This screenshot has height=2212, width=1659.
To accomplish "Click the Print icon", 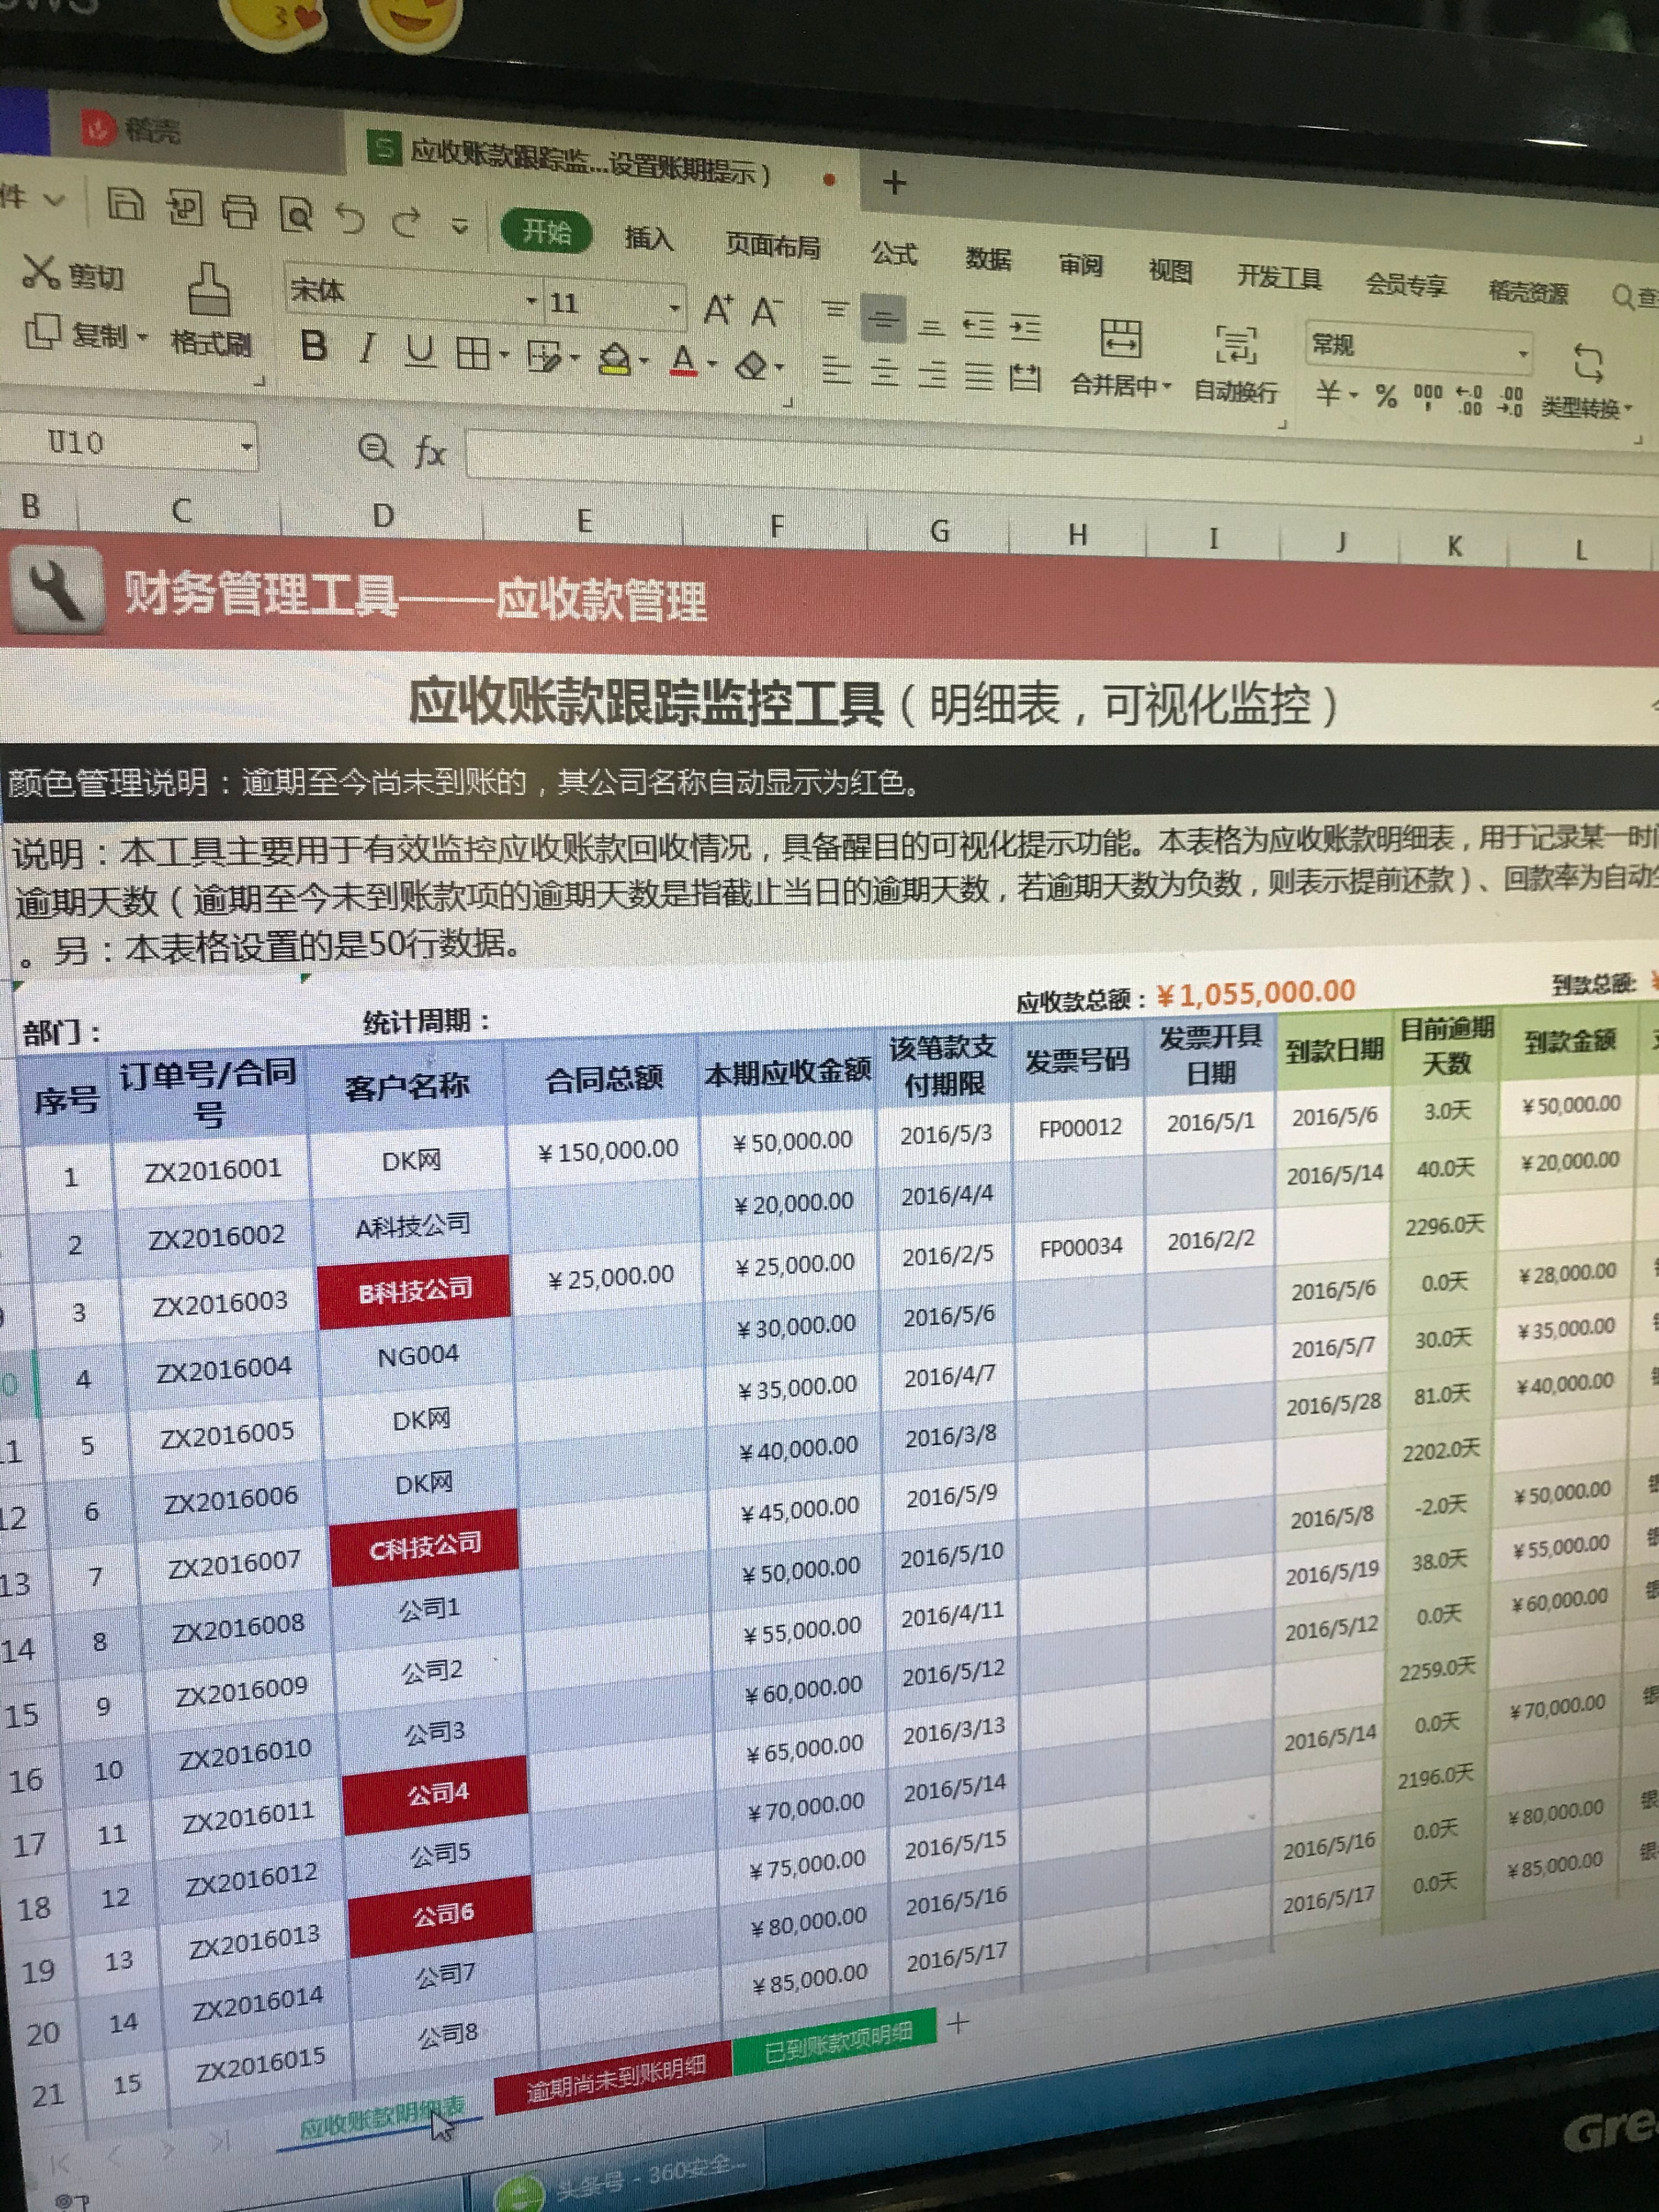I will (x=239, y=211).
